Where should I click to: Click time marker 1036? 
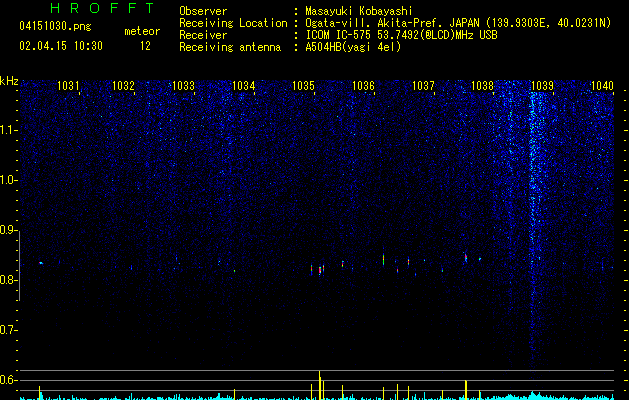coord(363,86)
